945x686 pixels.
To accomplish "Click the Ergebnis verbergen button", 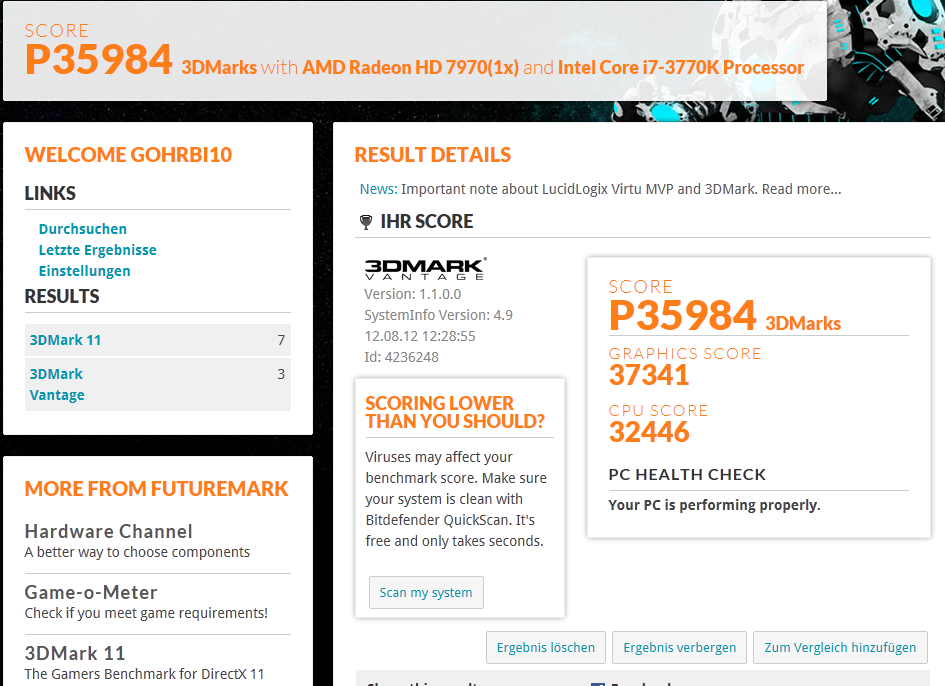I will pyautogui.click(x=679, y=647).
